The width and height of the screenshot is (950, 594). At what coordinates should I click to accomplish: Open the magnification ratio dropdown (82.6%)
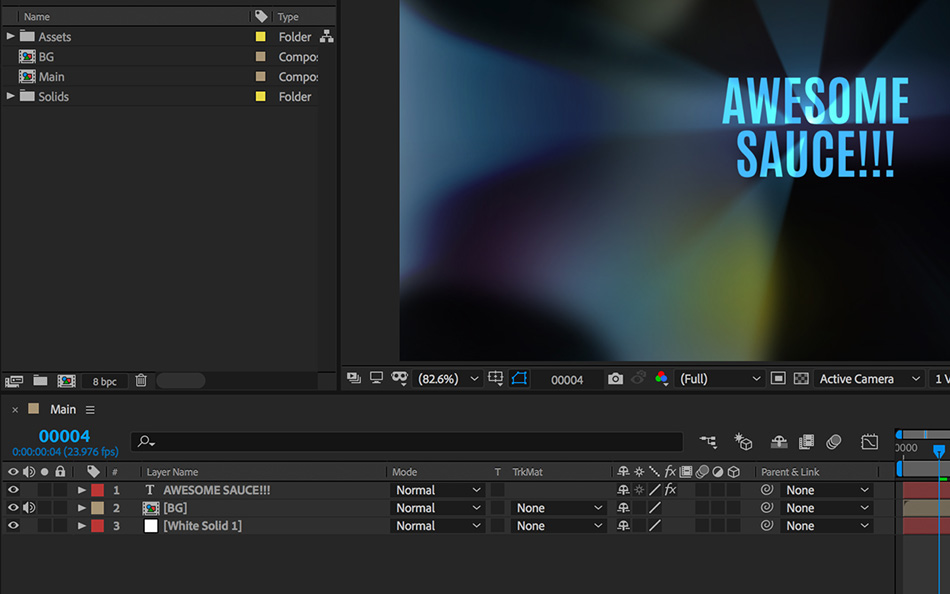coord(448,379)
